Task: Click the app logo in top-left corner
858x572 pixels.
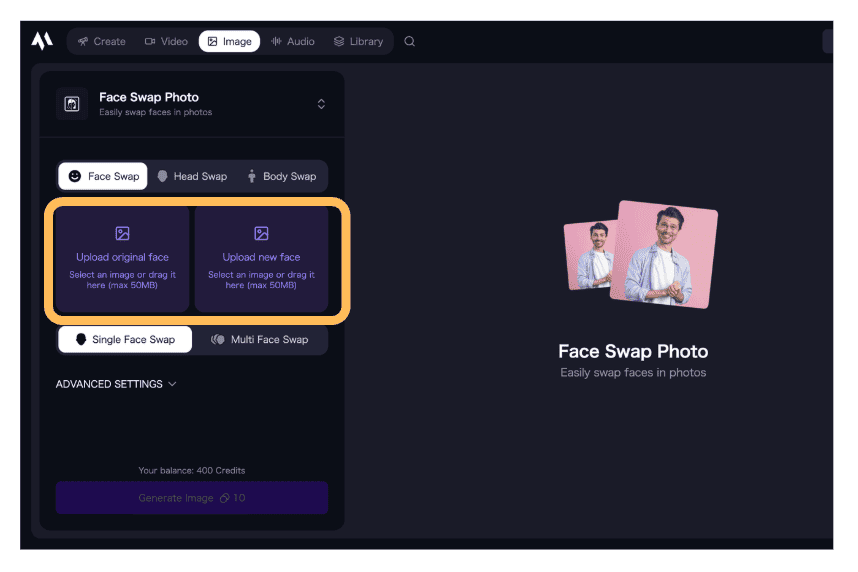Action: (41, 41)
